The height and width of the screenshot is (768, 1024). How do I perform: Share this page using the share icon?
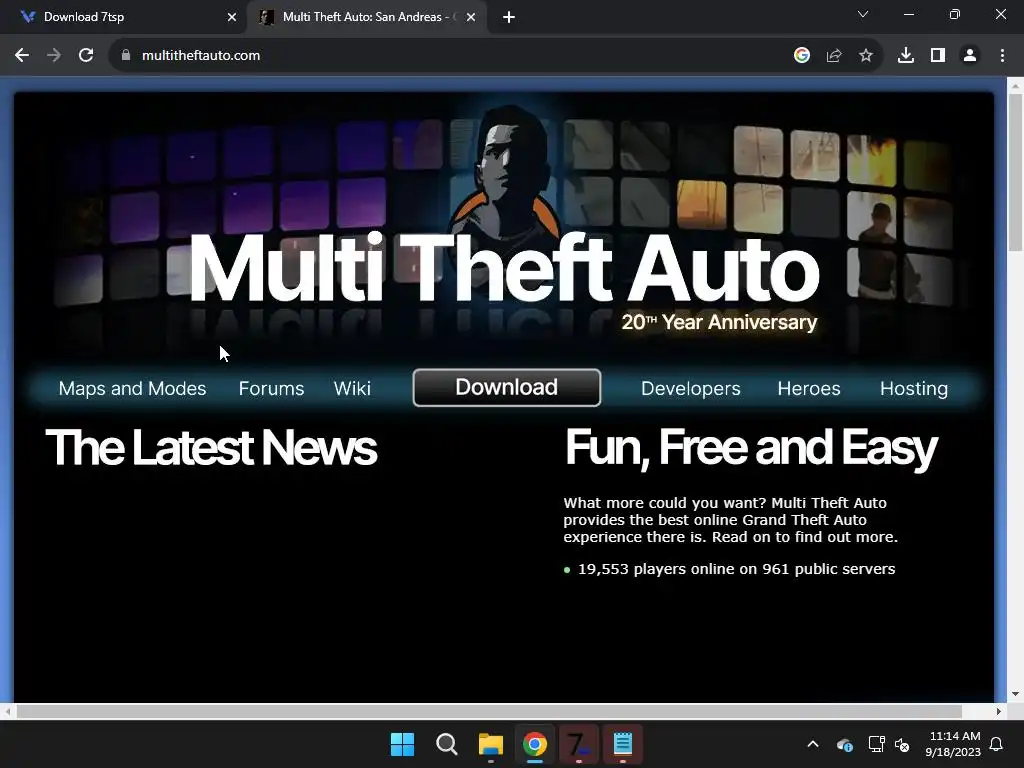click(x=834, y=56)
